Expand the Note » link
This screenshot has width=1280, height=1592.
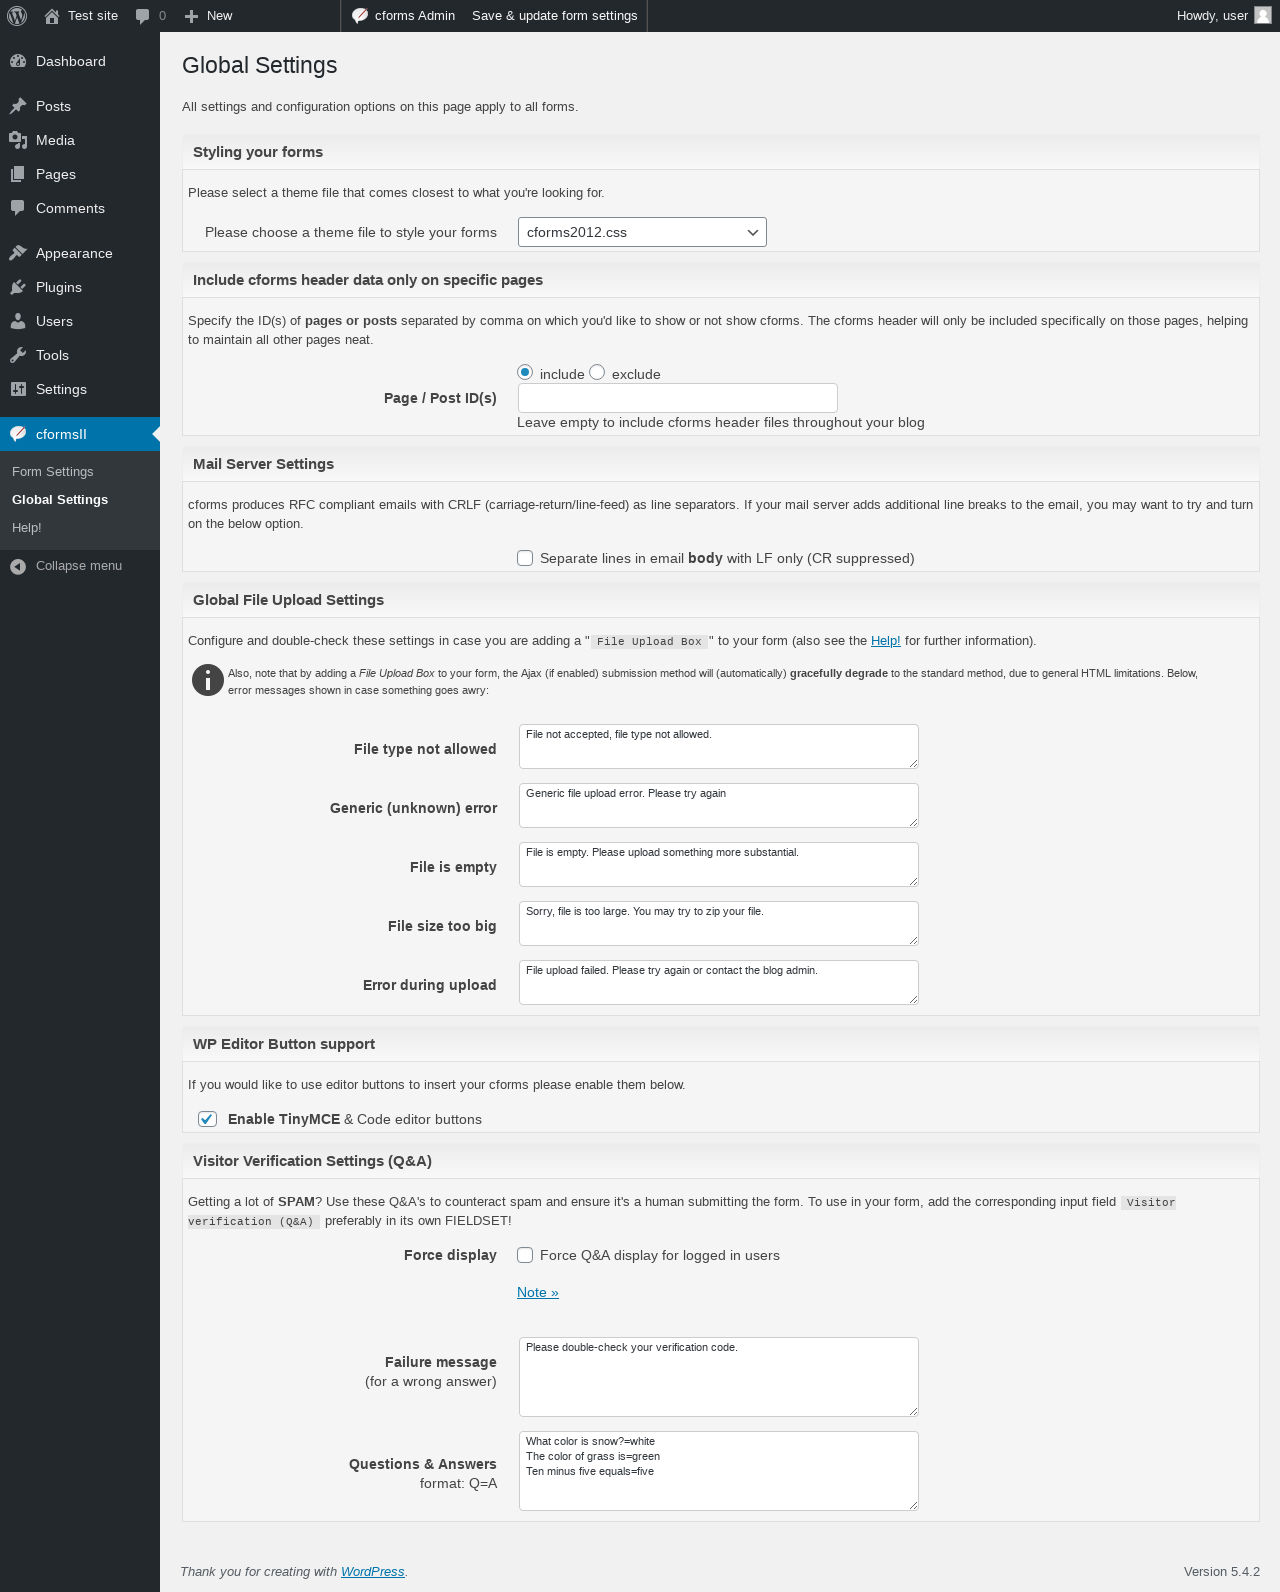538,1292
